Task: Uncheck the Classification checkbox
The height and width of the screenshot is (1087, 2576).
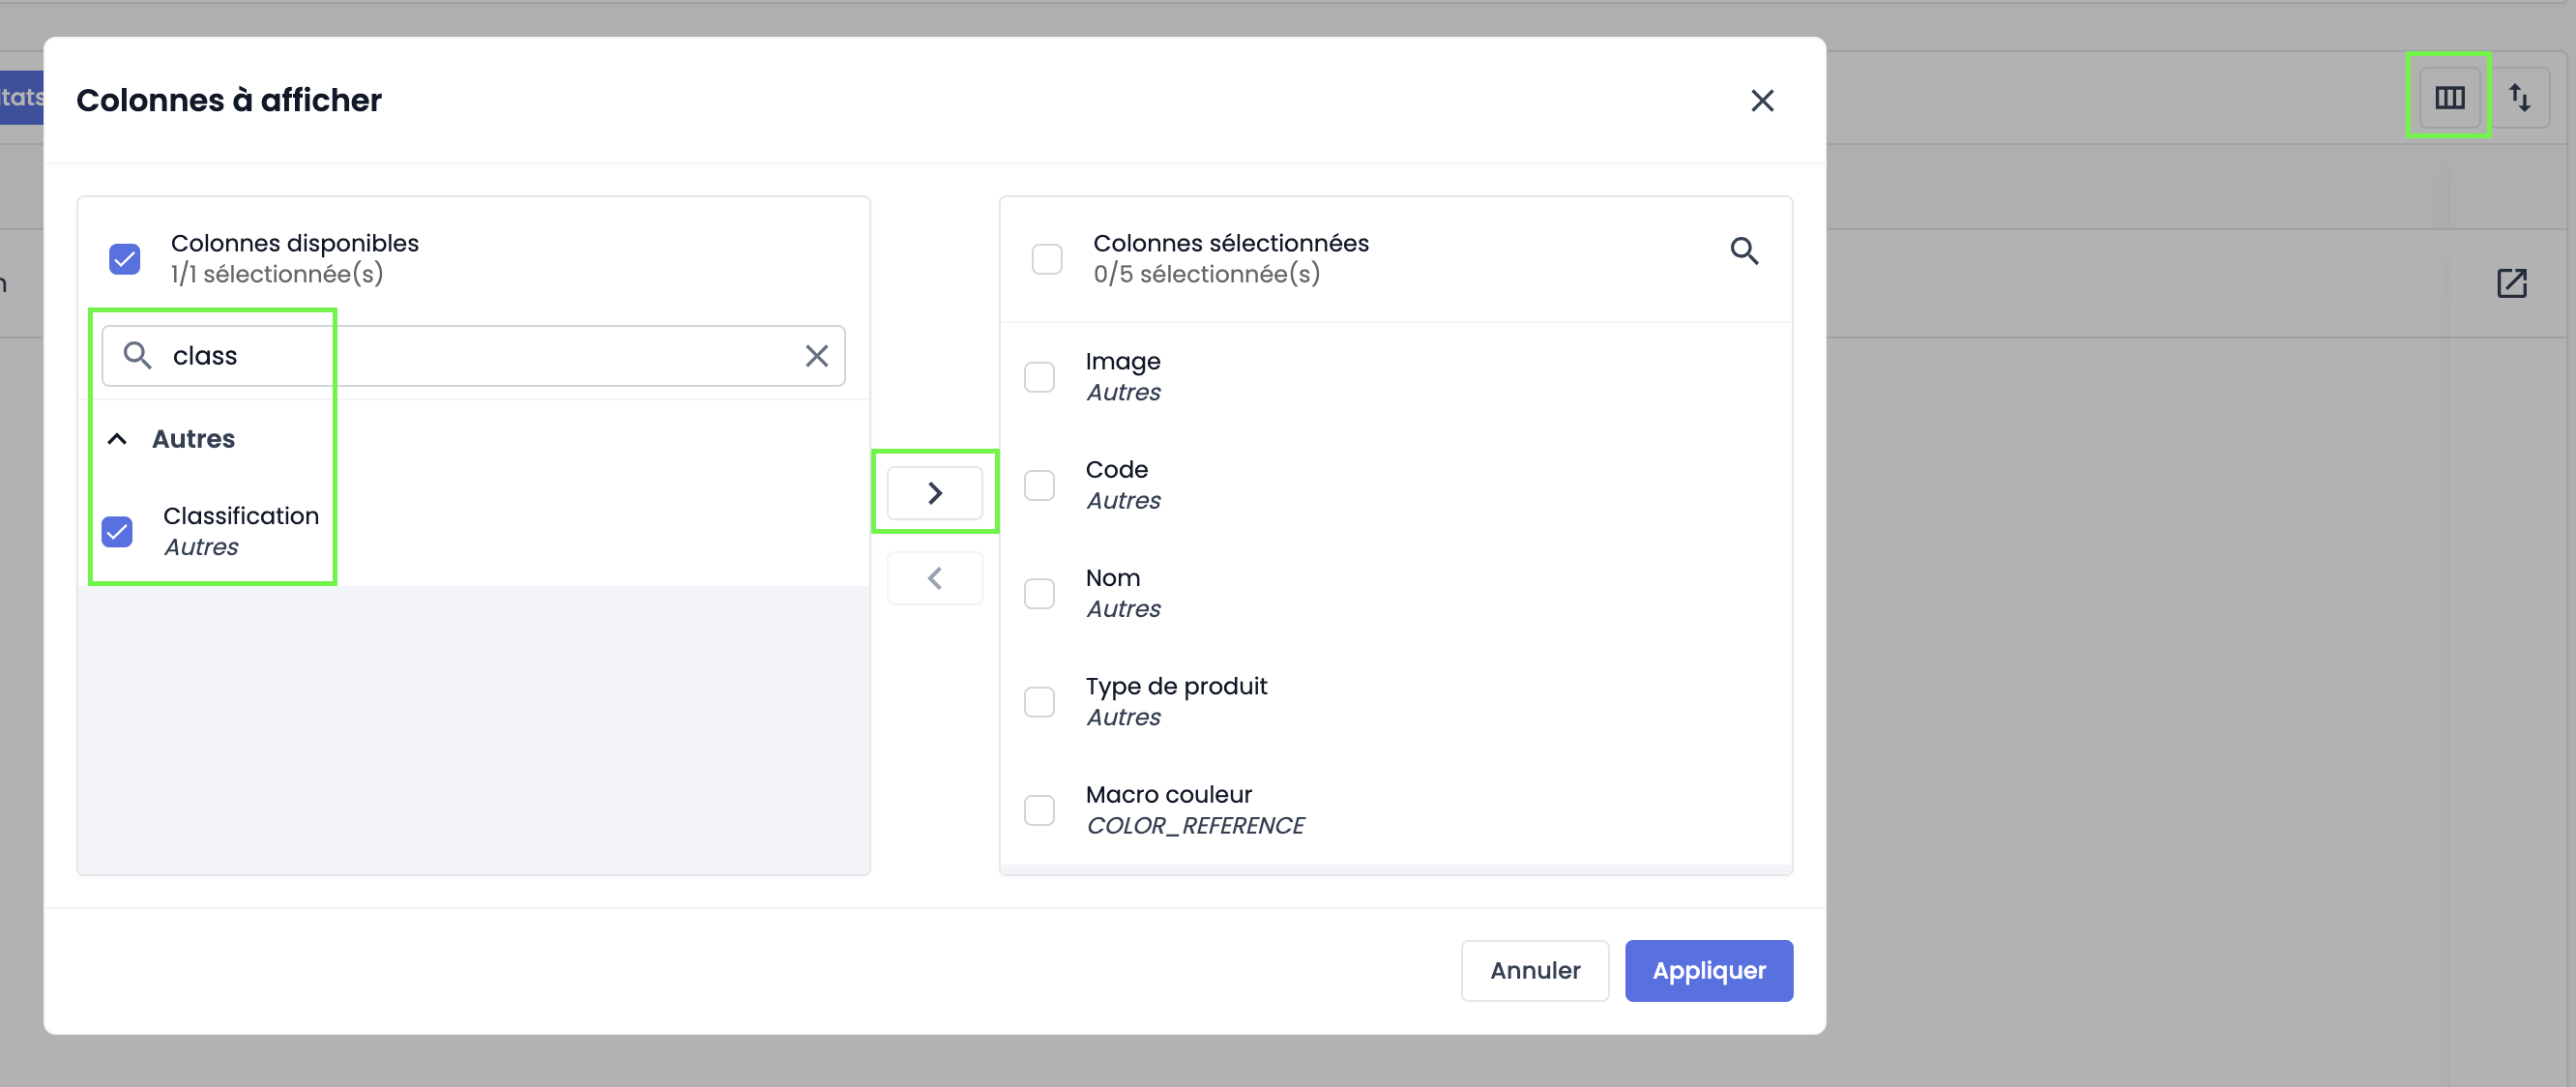Action: coord(118,531)
